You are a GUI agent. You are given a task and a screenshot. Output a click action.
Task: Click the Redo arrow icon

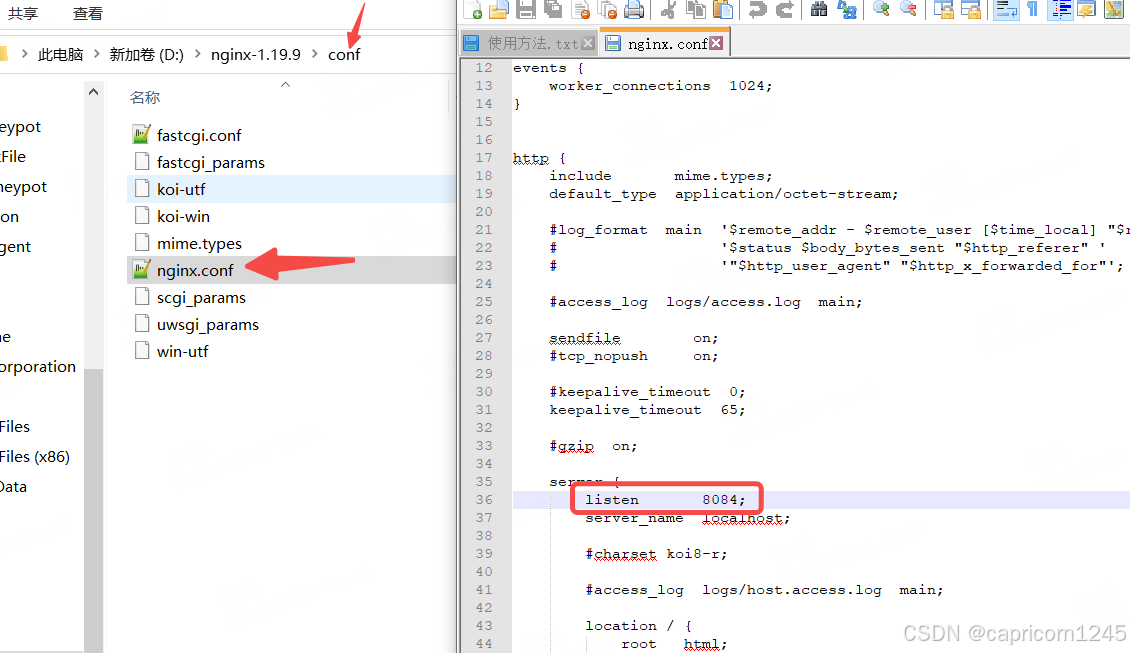[x=785, y=9]
